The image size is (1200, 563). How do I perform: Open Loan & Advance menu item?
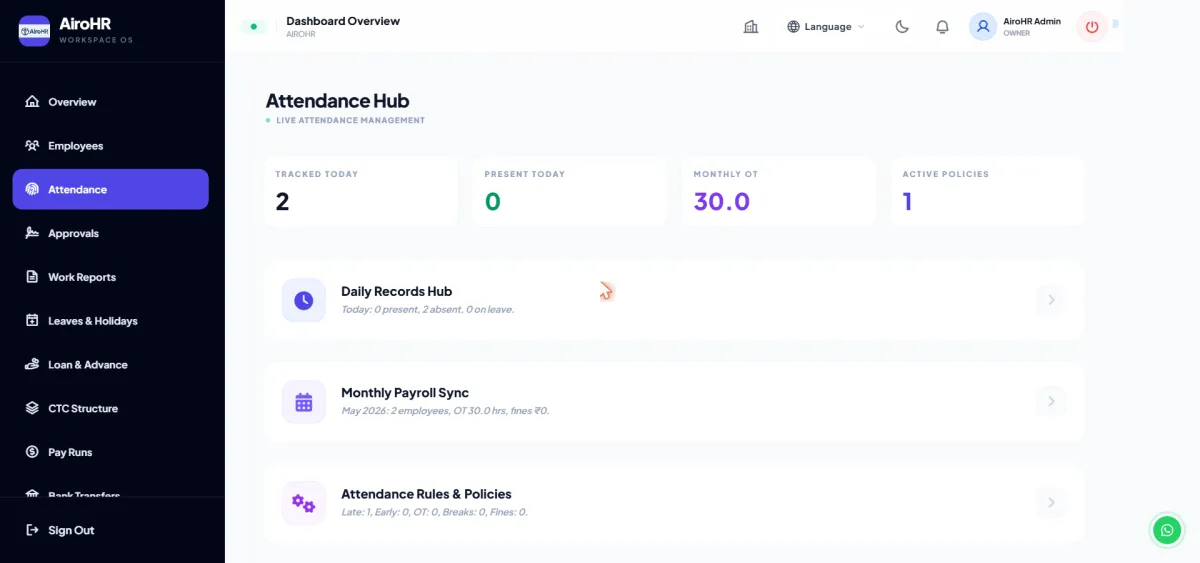point(110,365)
